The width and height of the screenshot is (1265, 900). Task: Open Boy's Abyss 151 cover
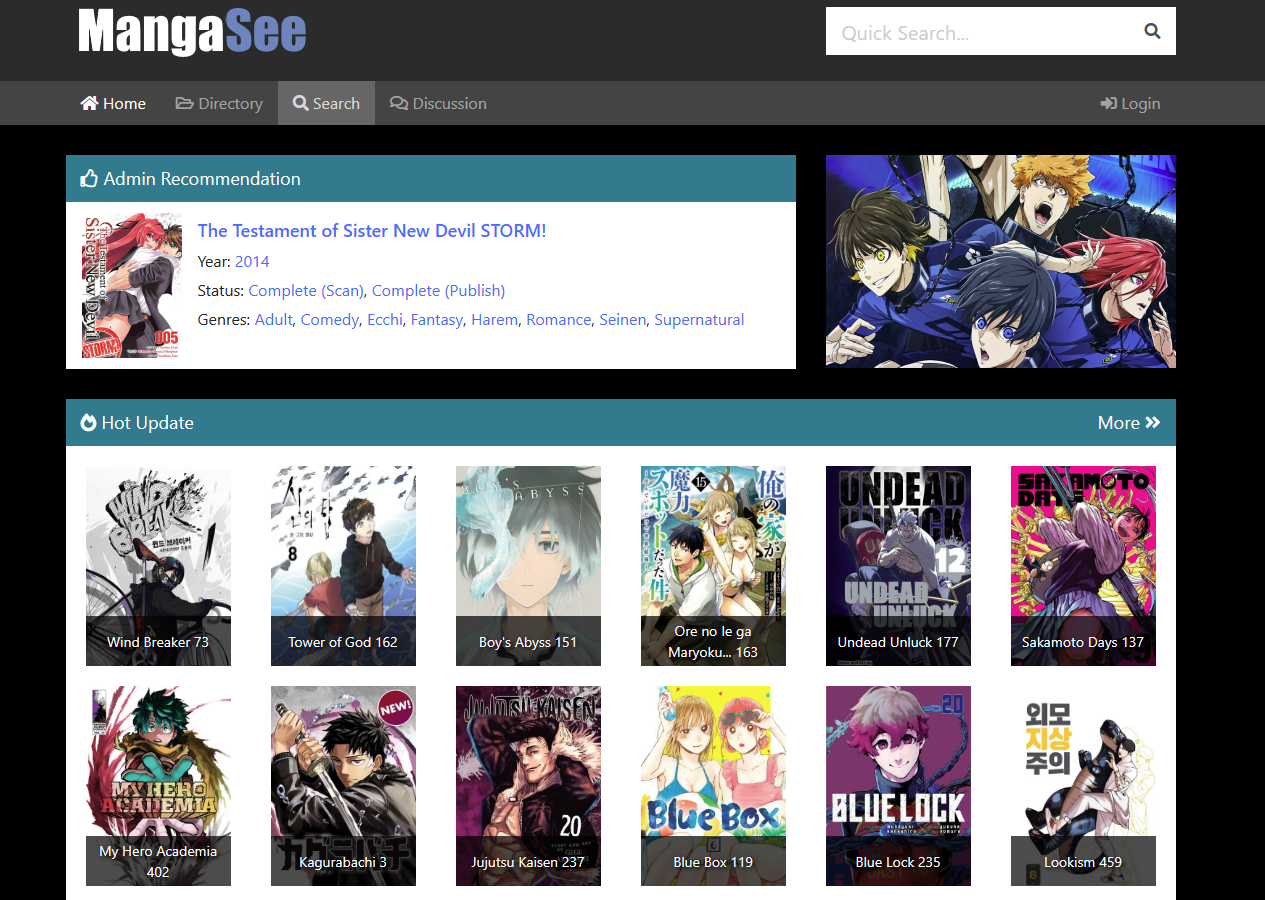[x=528, y=566]
